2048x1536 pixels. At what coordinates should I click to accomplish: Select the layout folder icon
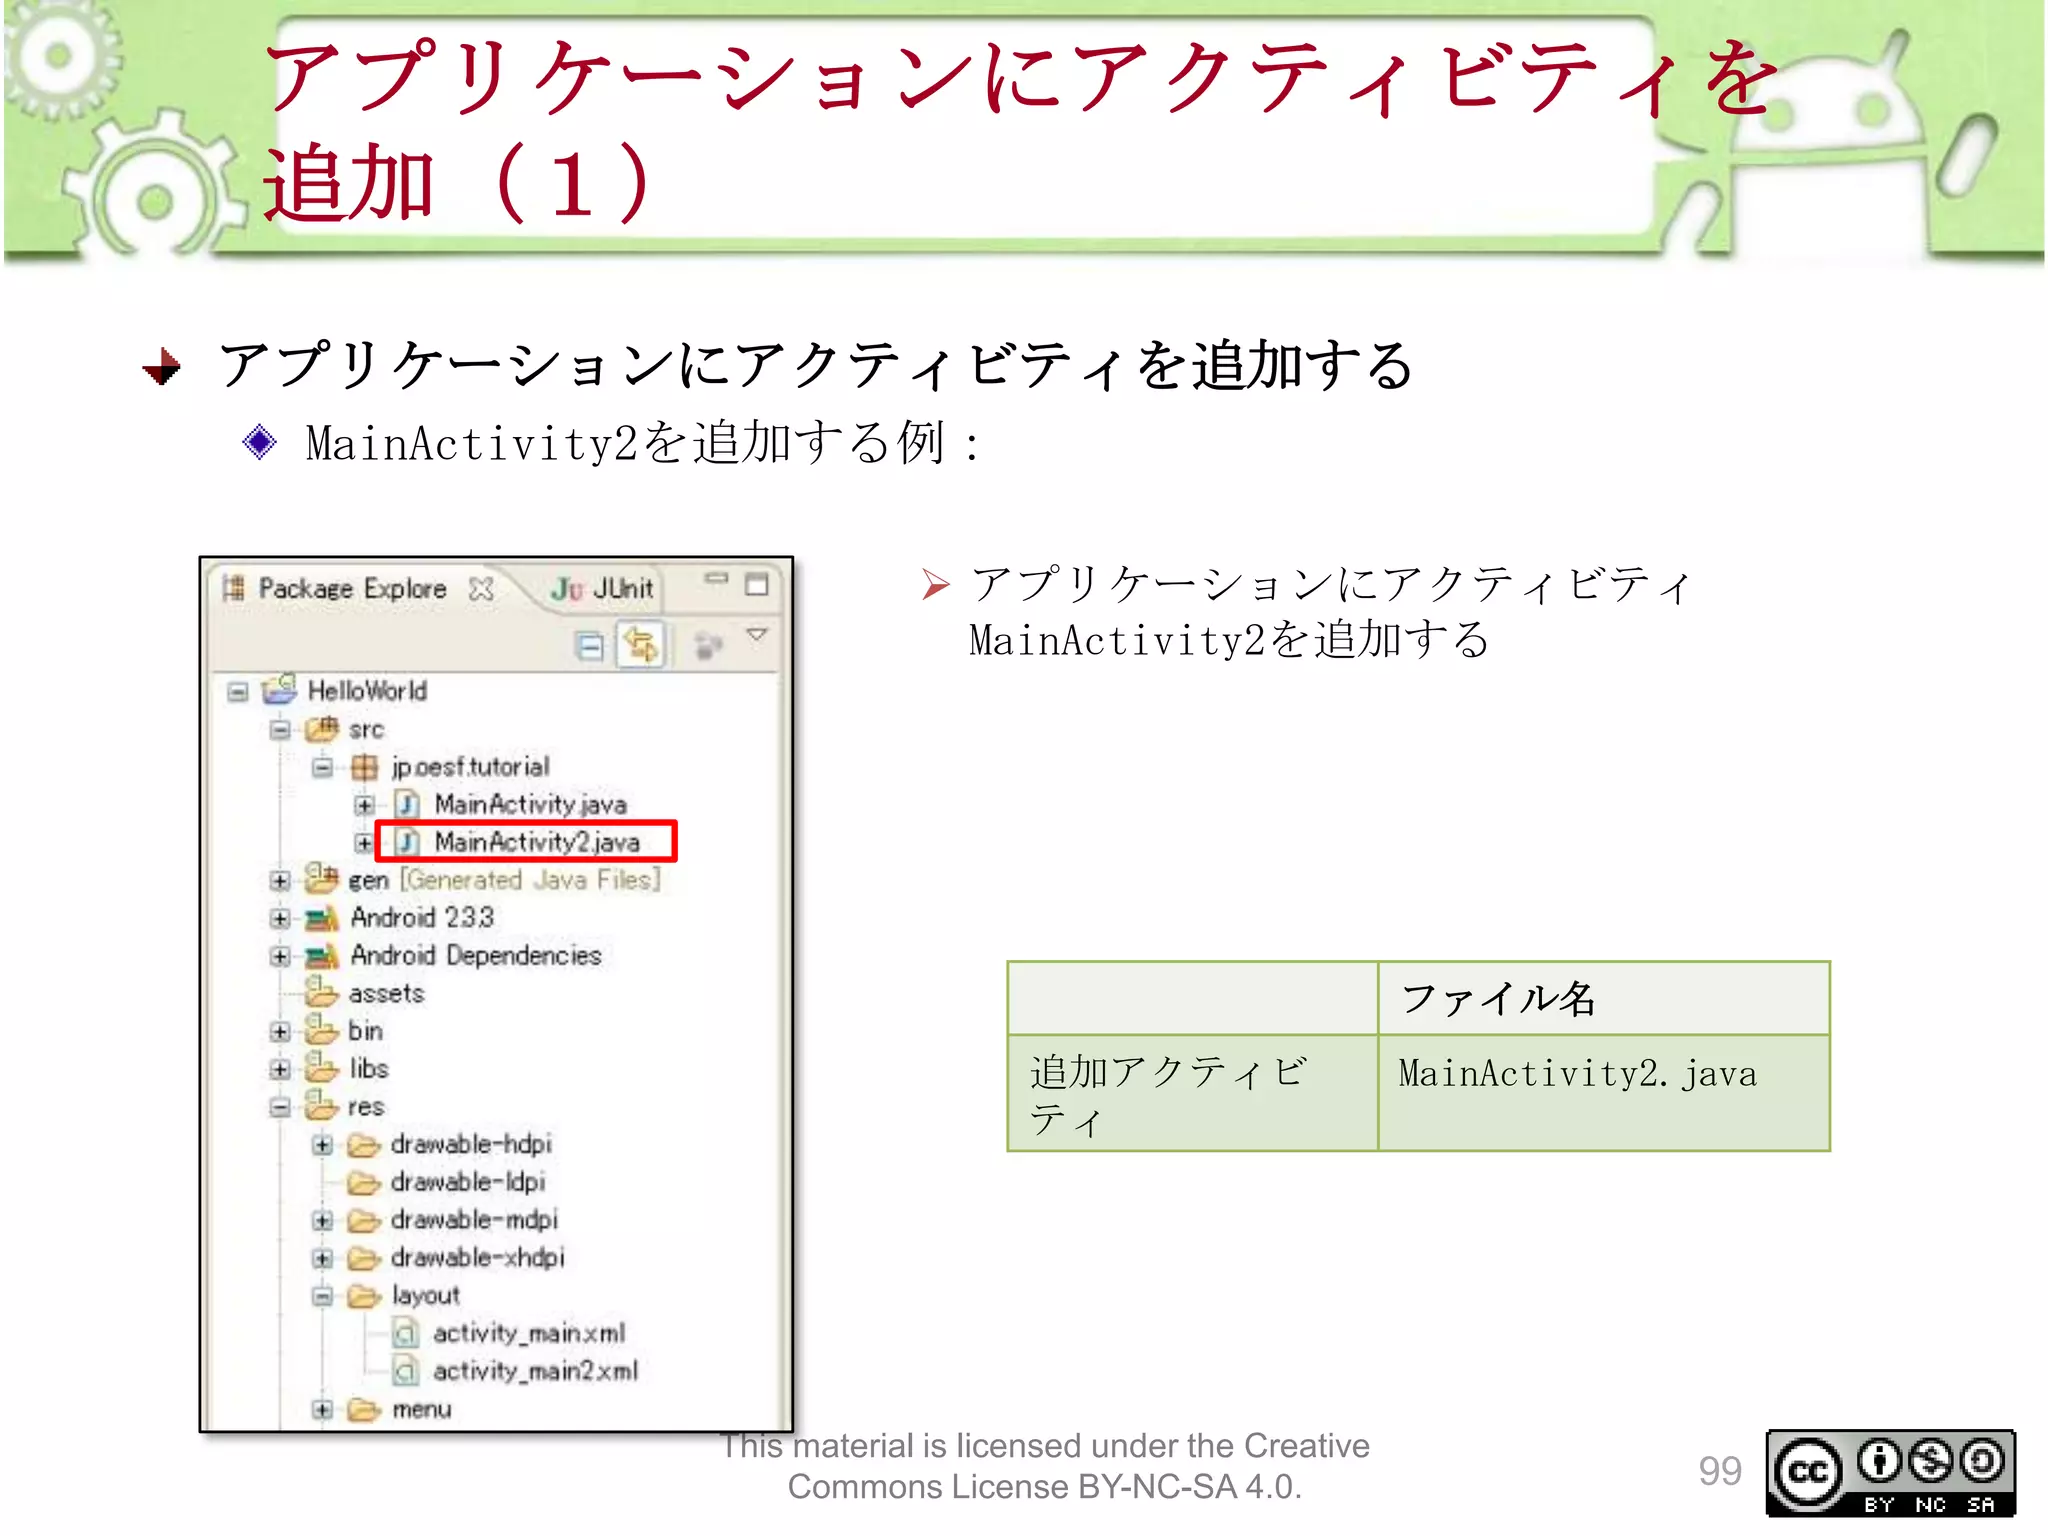click(364, 1296)
